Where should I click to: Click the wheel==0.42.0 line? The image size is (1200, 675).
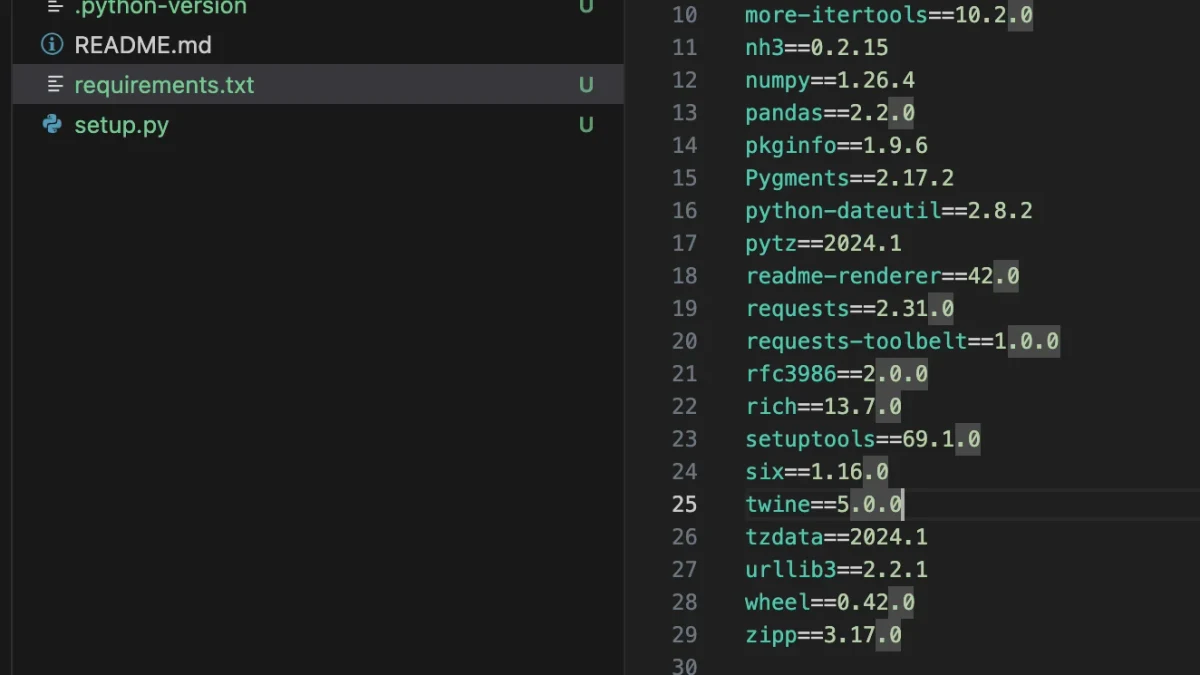[830, 602]
